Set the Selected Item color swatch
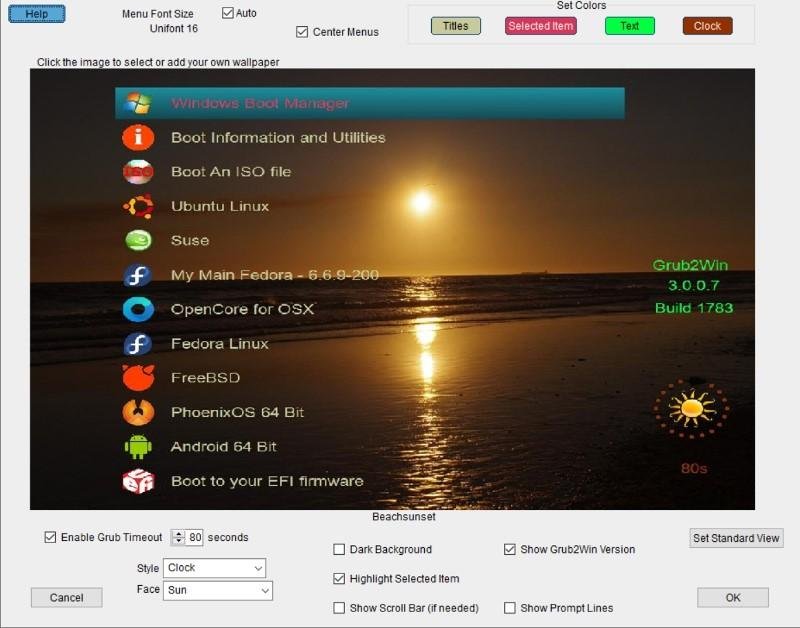The image size is (800, 628). [541, 26]
